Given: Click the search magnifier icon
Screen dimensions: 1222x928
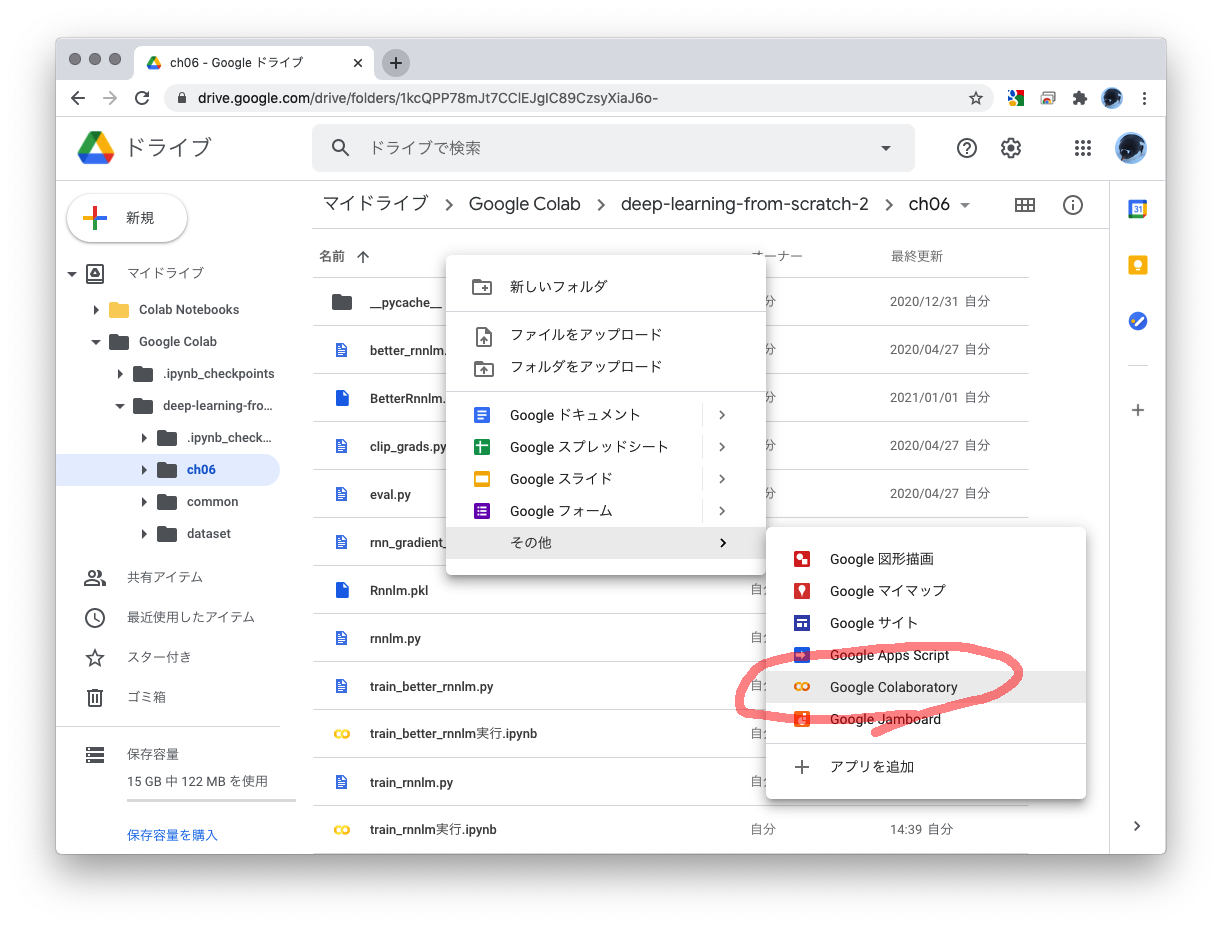Looking at the screenshot, I should coord(341,148).
